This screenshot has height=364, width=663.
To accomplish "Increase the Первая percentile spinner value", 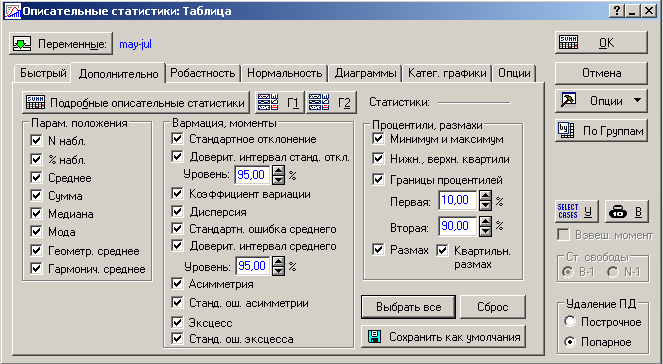I will (x=485, y=196).
